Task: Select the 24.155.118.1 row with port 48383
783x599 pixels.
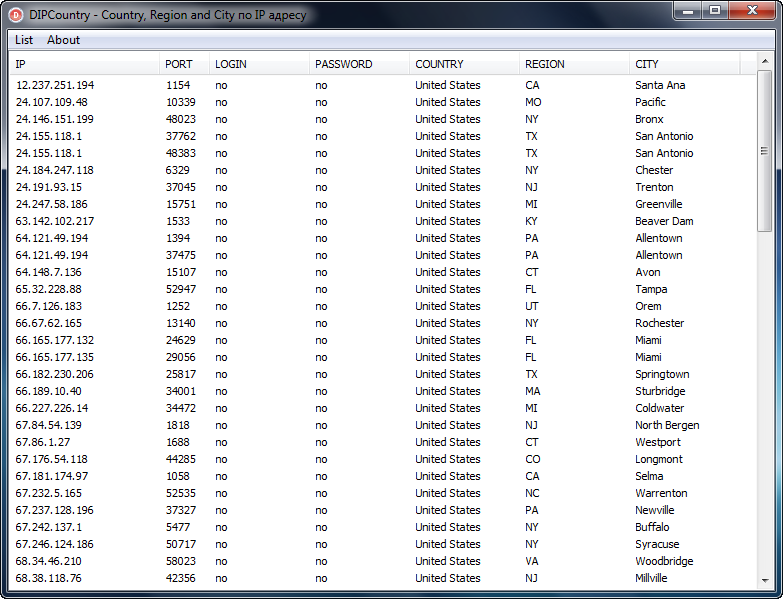Action: pos(383,153)
